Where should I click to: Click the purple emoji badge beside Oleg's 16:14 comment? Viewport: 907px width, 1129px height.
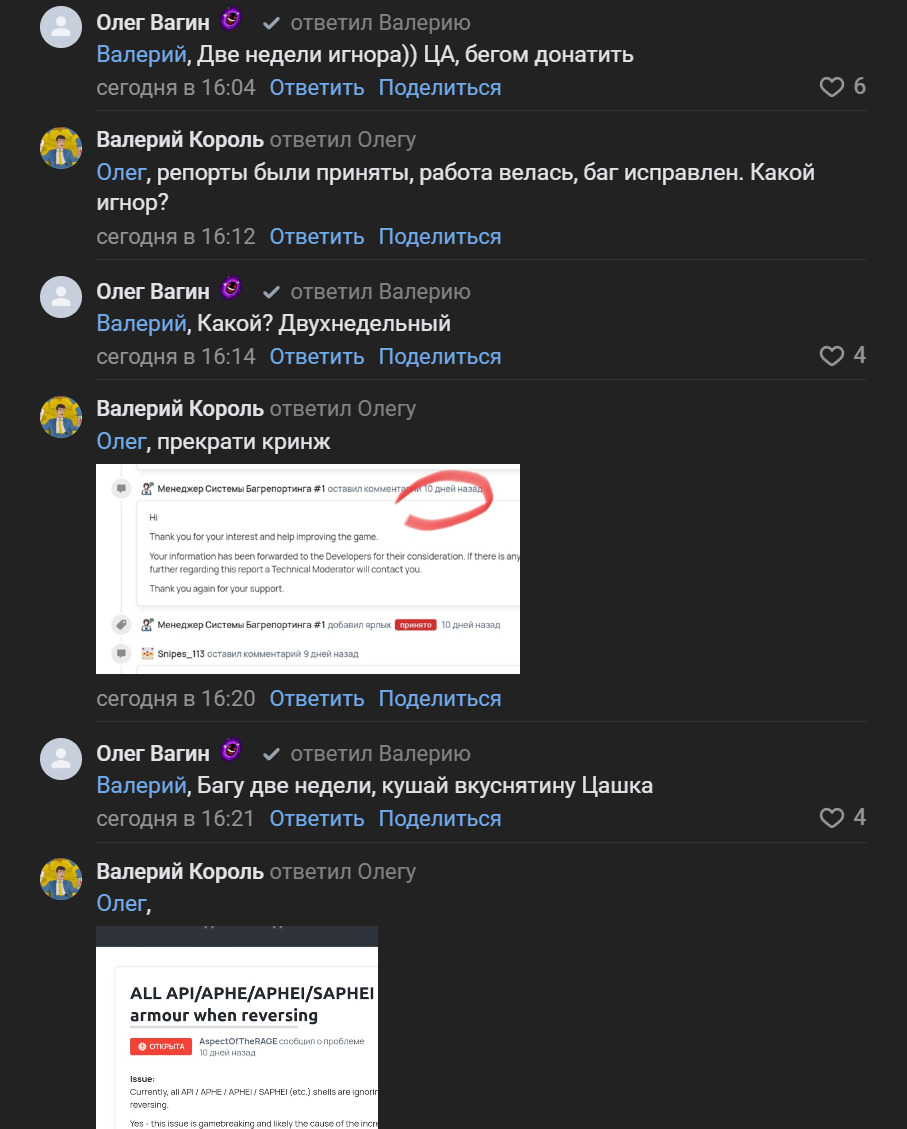(x=231, y=289)
